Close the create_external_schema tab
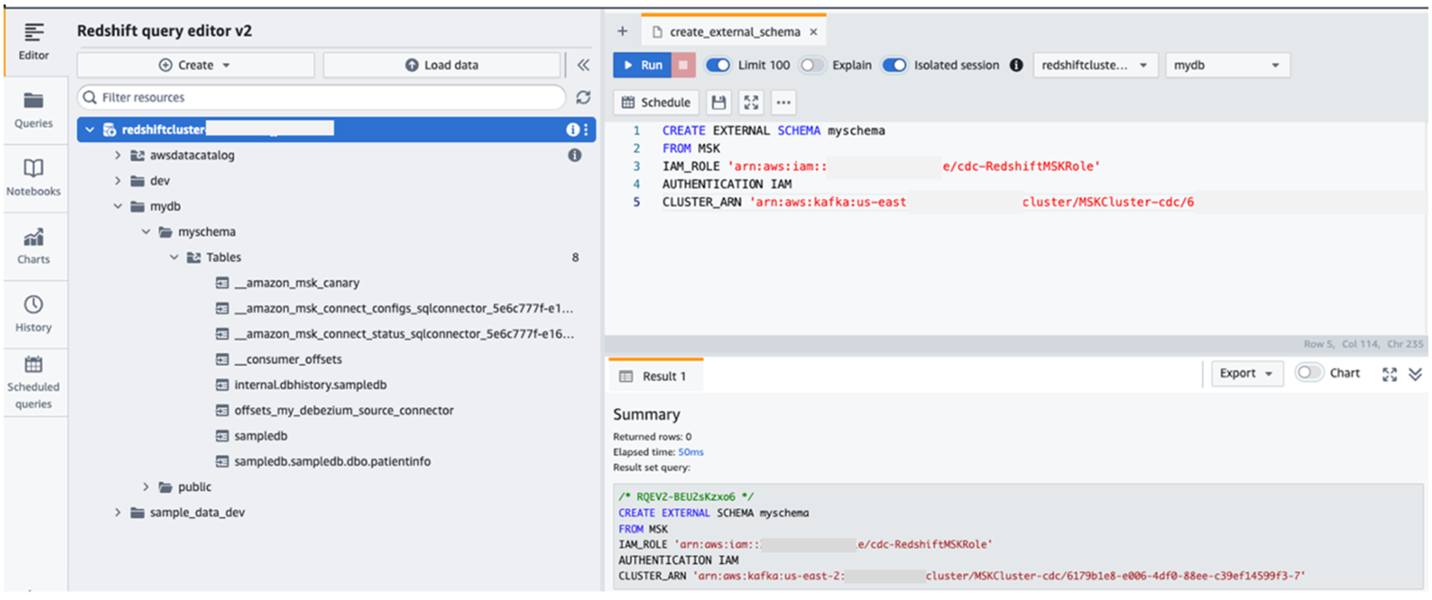1432x600 pixels. click(813, 32)
